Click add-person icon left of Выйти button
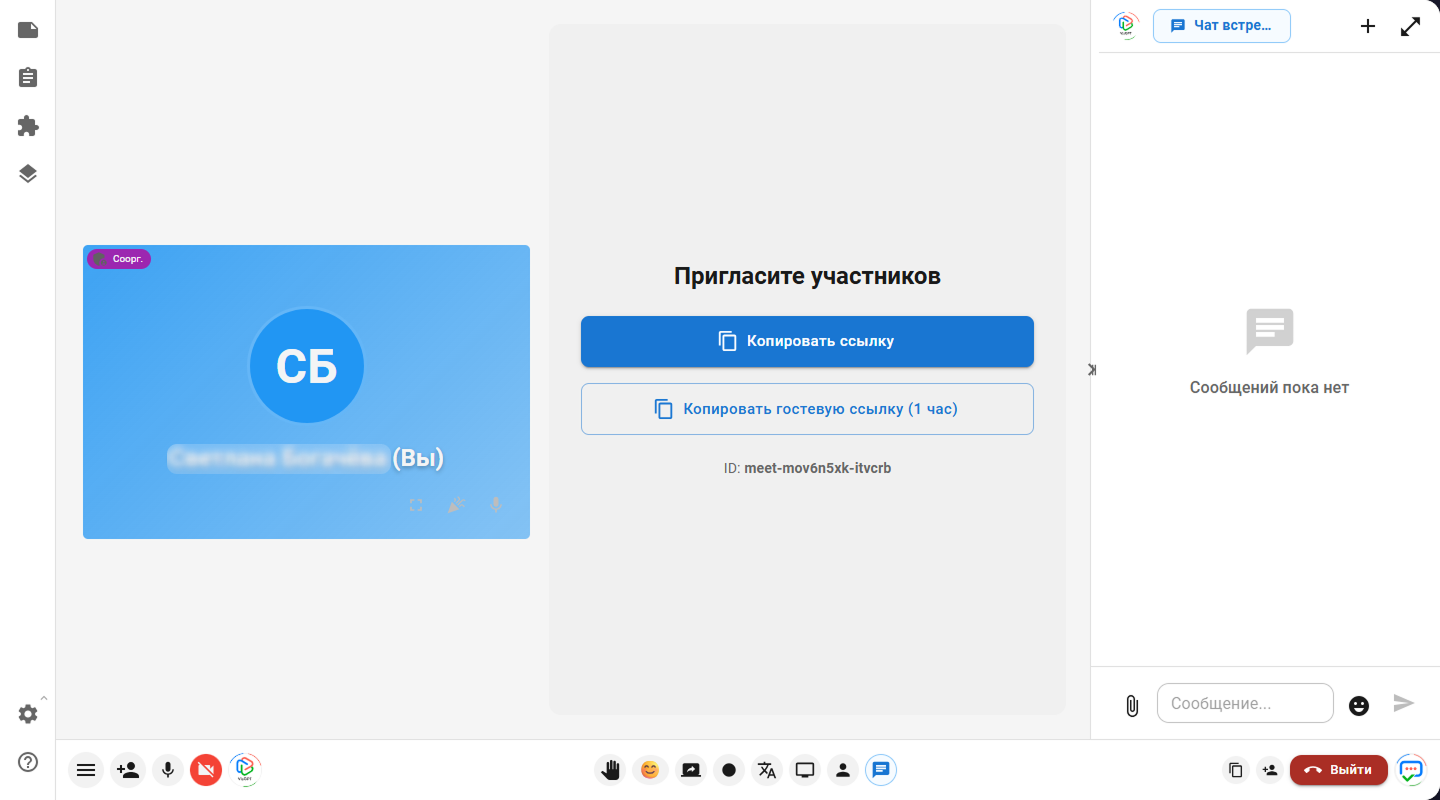The image size is (1440, 800). 1270,770
